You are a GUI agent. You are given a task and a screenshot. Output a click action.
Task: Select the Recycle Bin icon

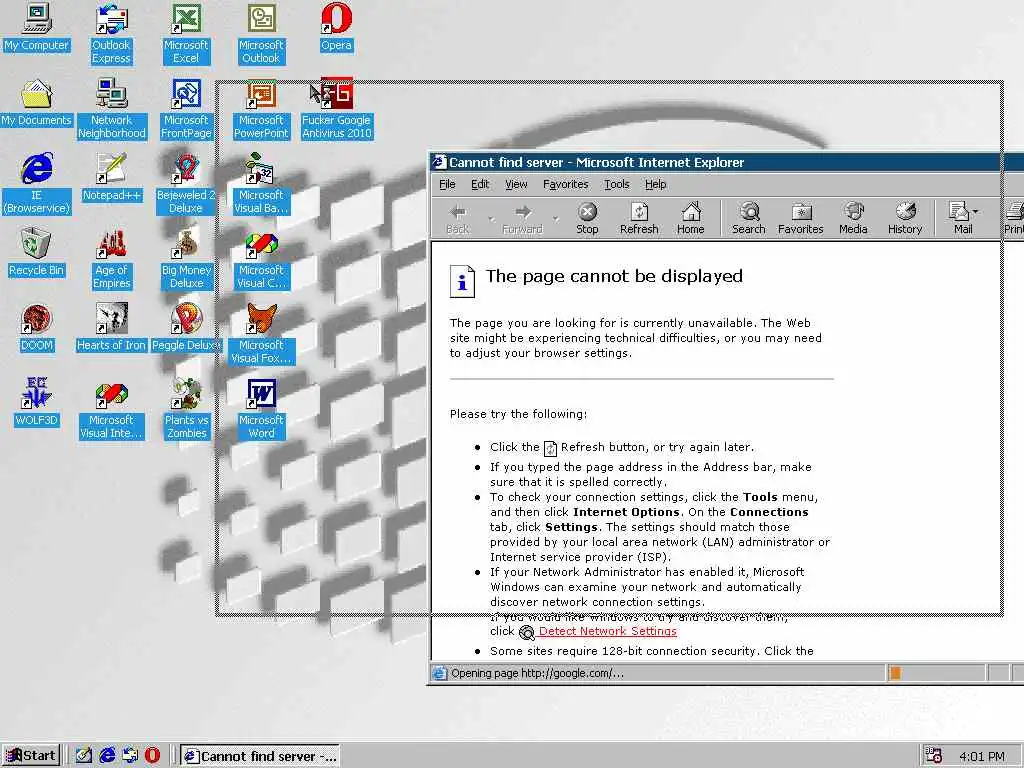point(37,252)
